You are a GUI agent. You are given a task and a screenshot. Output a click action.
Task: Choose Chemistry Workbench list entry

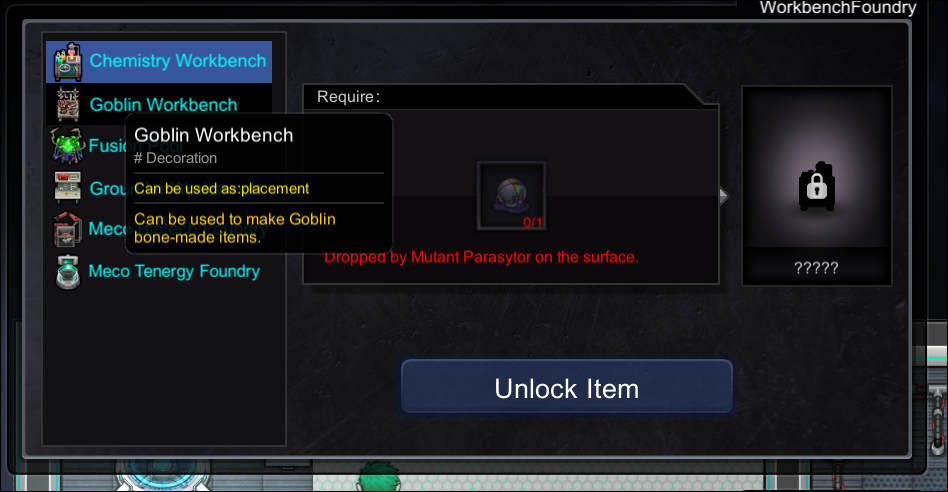159,62
